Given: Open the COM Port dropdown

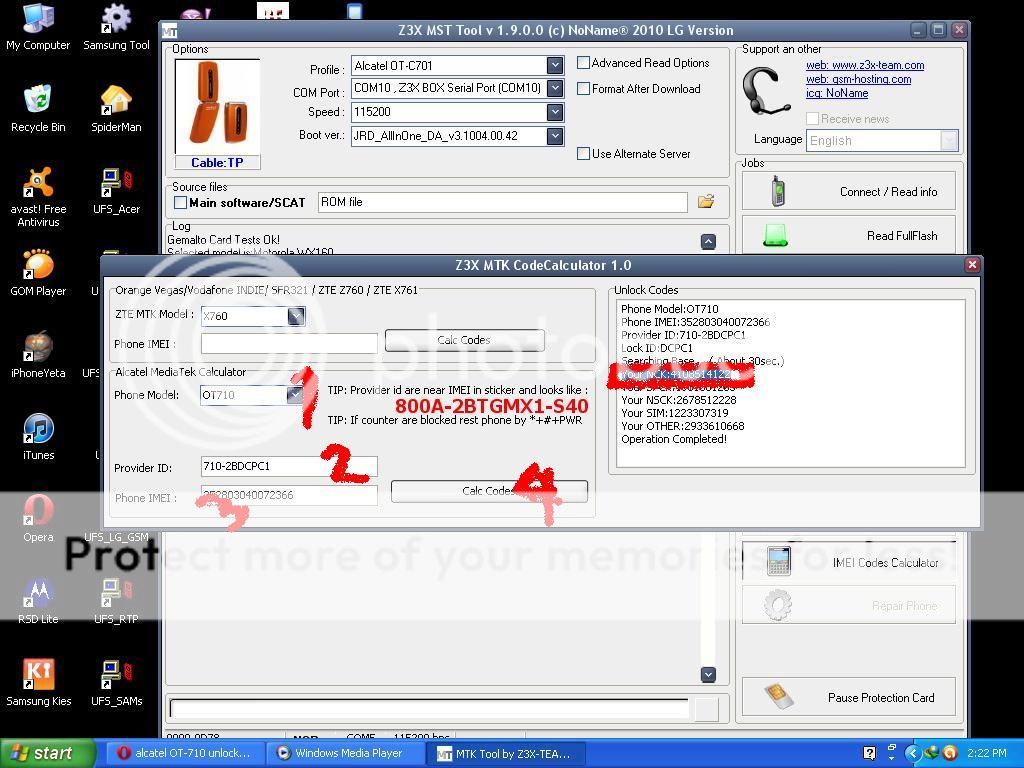Looking at the screenshot, I should [x=555, y=89].
